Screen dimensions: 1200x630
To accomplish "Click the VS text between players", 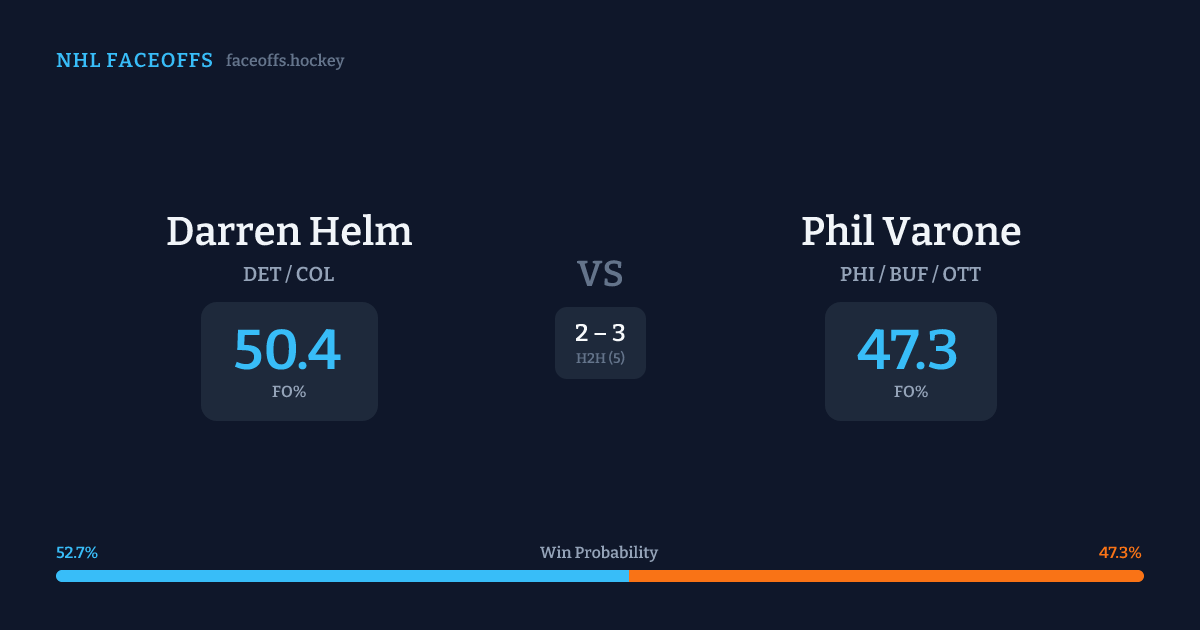I will pyautogui.click(x=600, y=274).
